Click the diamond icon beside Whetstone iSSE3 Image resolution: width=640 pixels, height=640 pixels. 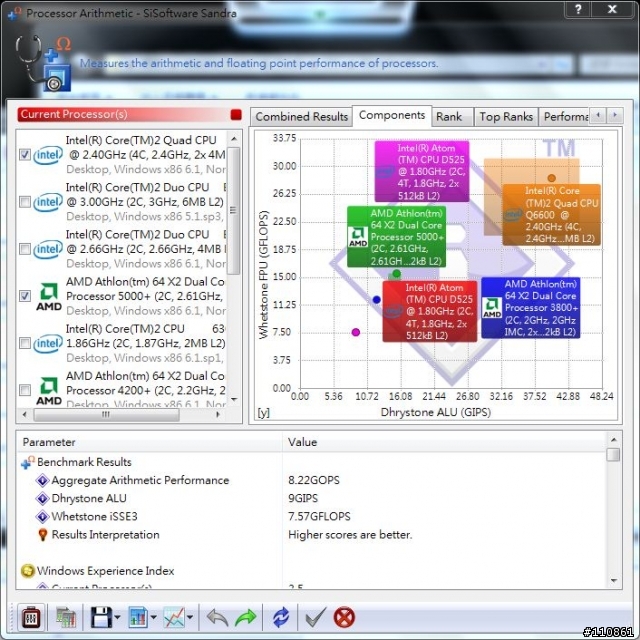point(42,516)
